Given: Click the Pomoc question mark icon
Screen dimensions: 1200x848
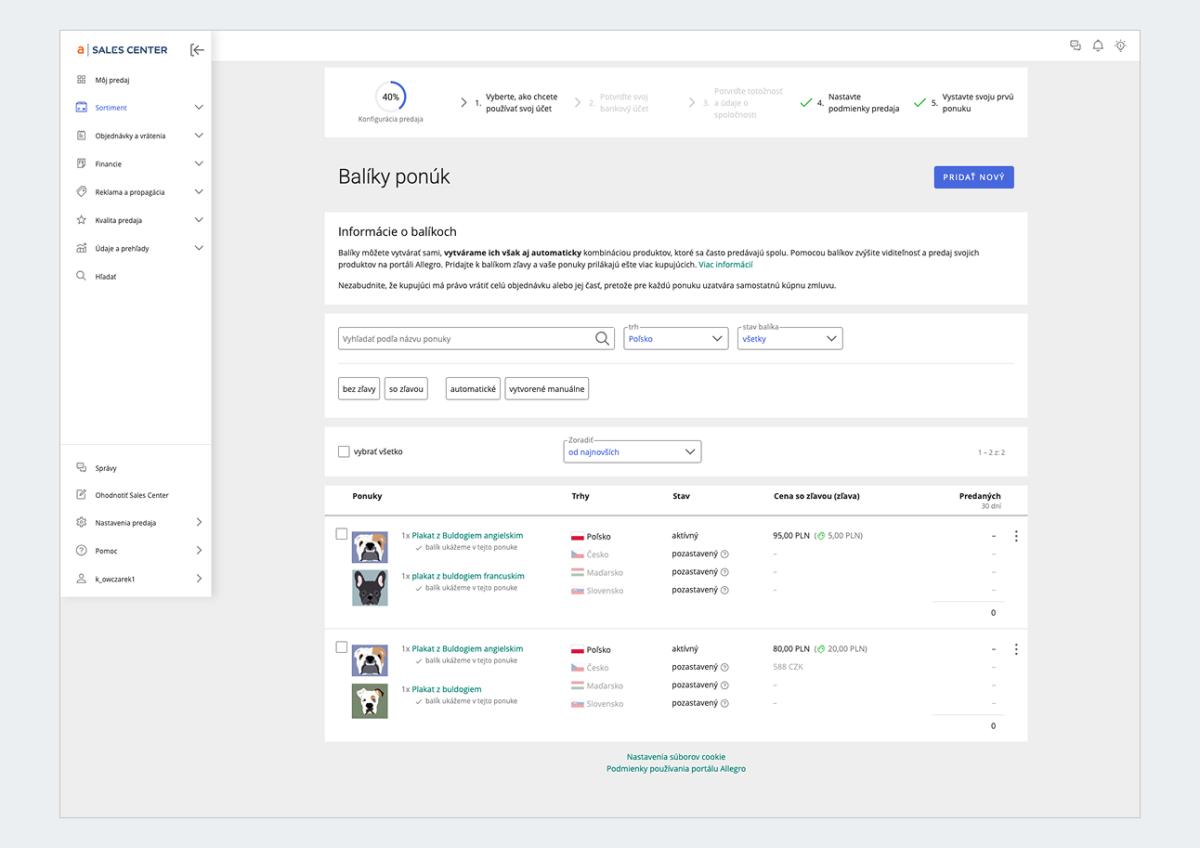Looking at the screenshot, I should (81, 550).
